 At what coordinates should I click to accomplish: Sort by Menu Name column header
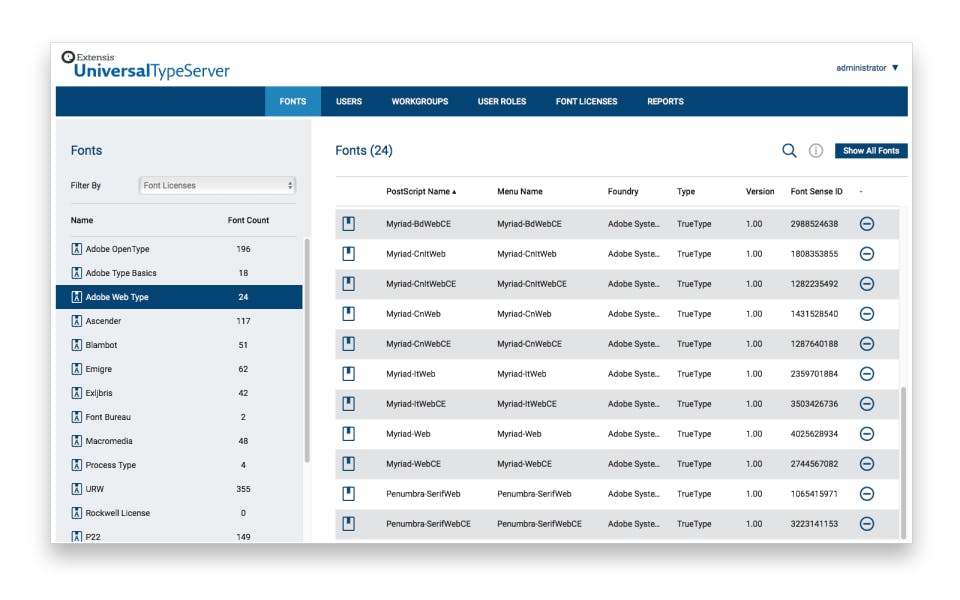[x=520, y=192]
